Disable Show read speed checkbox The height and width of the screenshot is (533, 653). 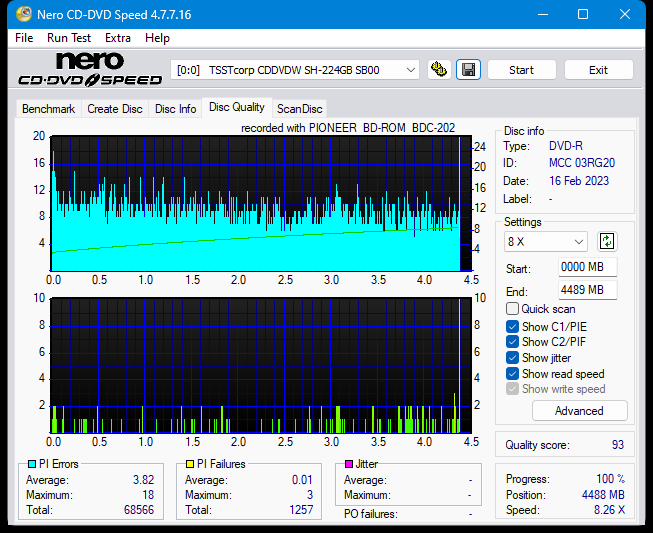tap(512, 374)
